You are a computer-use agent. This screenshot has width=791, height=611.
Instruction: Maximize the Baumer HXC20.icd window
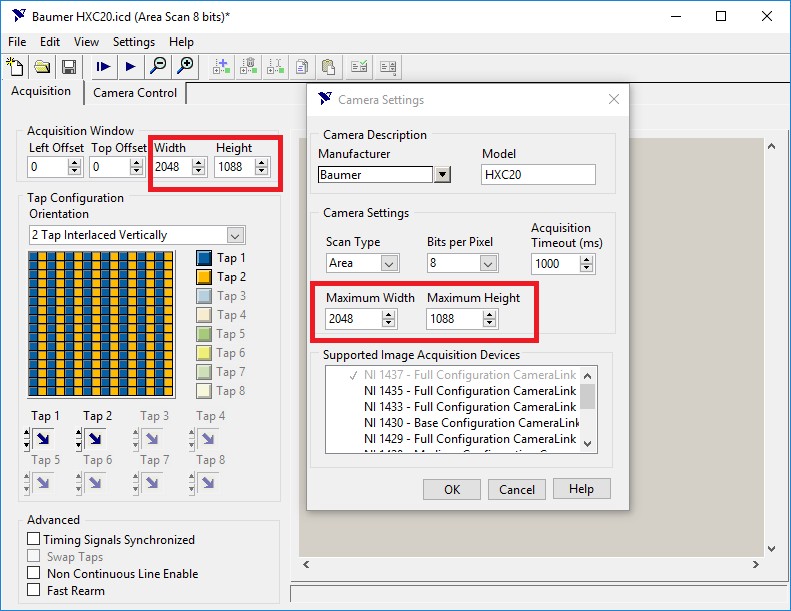point(721,16)
